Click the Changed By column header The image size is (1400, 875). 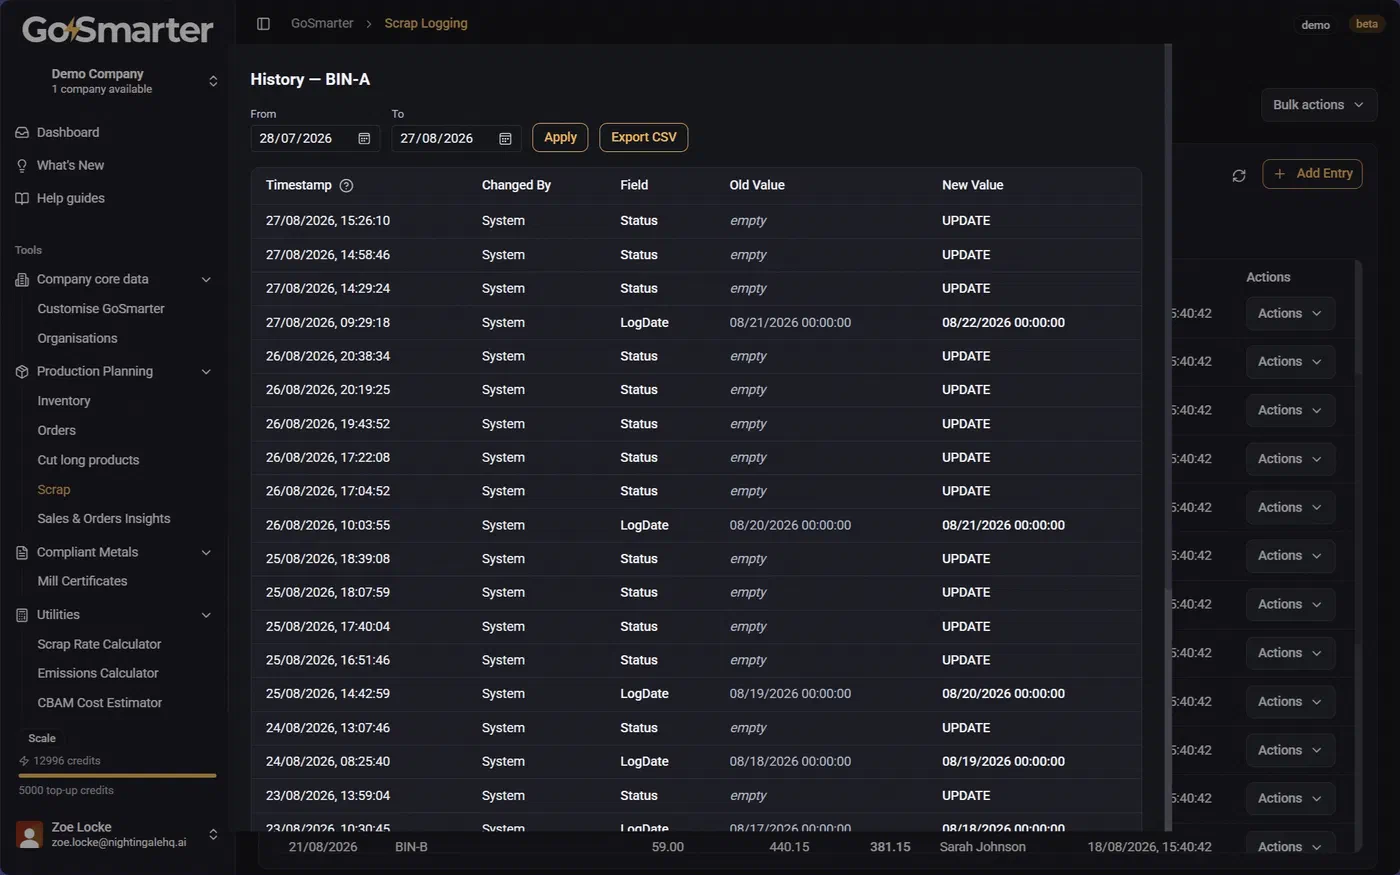[x=516, y=185]
